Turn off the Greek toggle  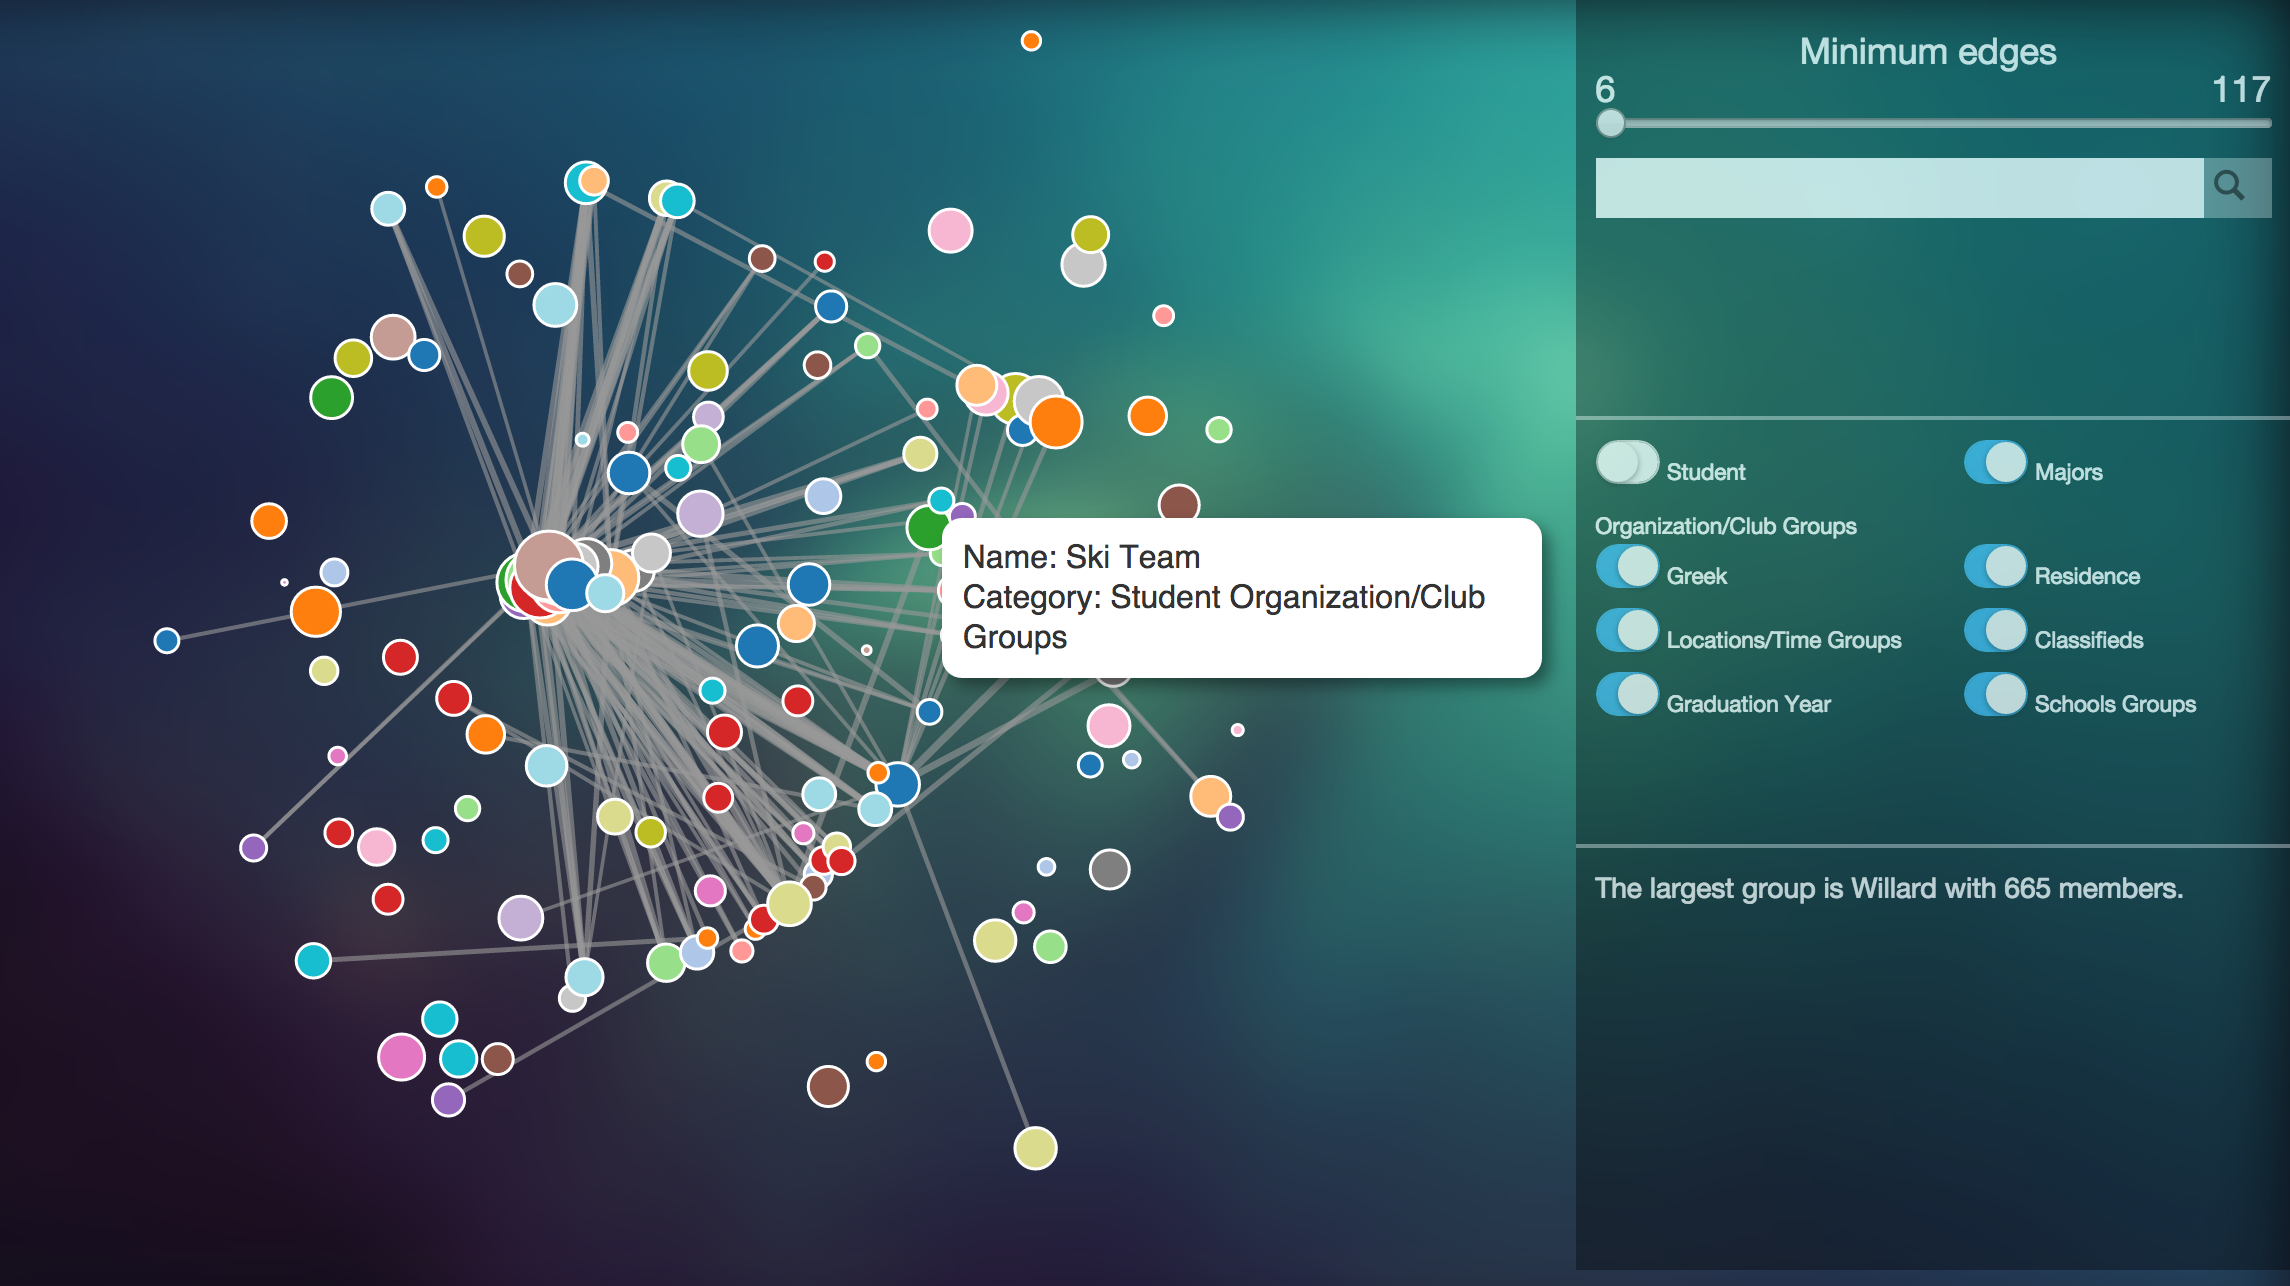(1627, 567)
